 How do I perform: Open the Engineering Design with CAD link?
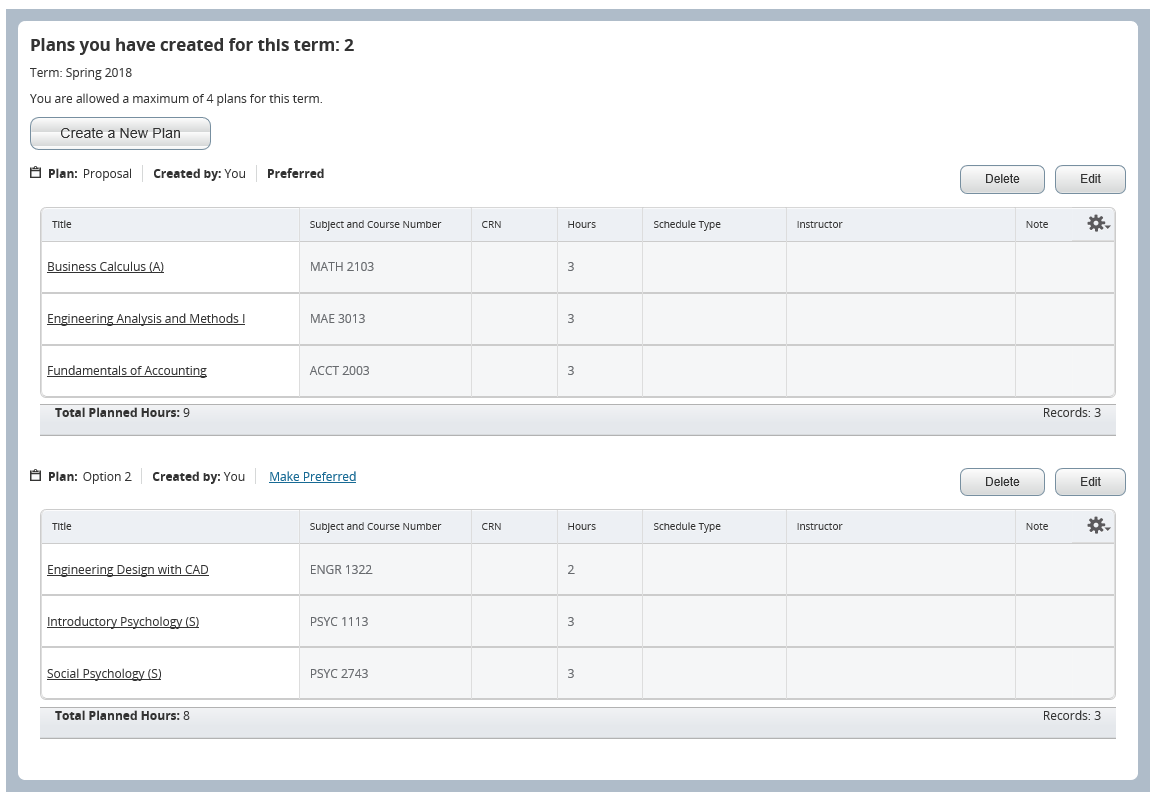128,570
